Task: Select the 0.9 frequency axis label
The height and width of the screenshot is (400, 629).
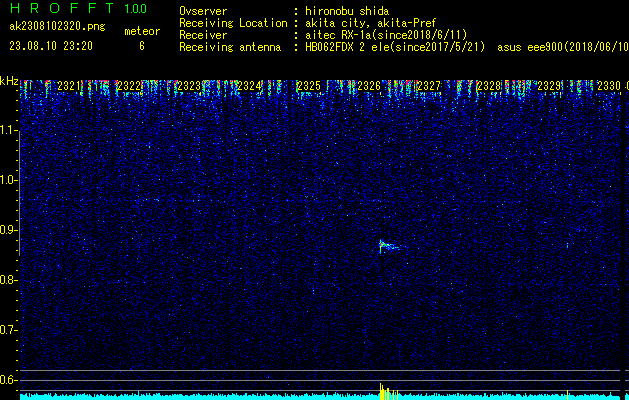Action: point(9,229)
